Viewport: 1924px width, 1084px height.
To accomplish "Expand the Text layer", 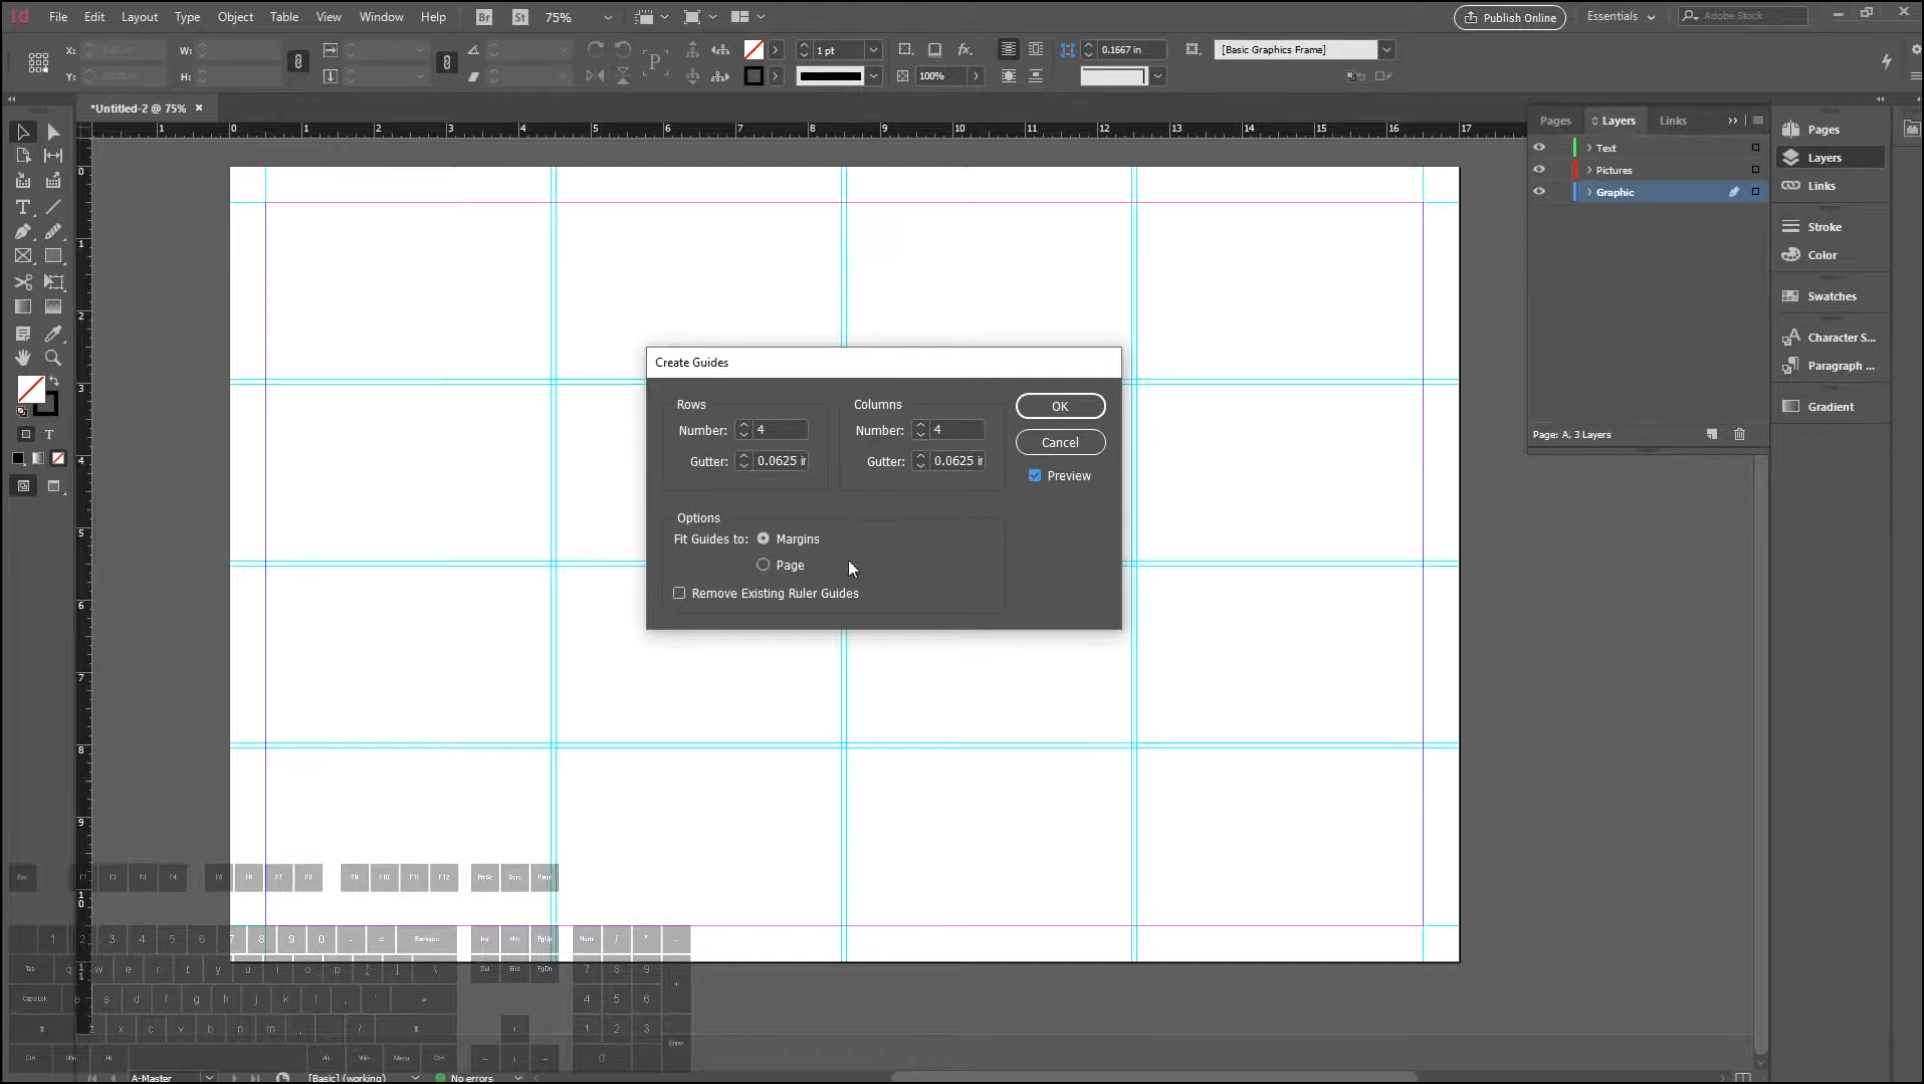I will pos(1589,148).
